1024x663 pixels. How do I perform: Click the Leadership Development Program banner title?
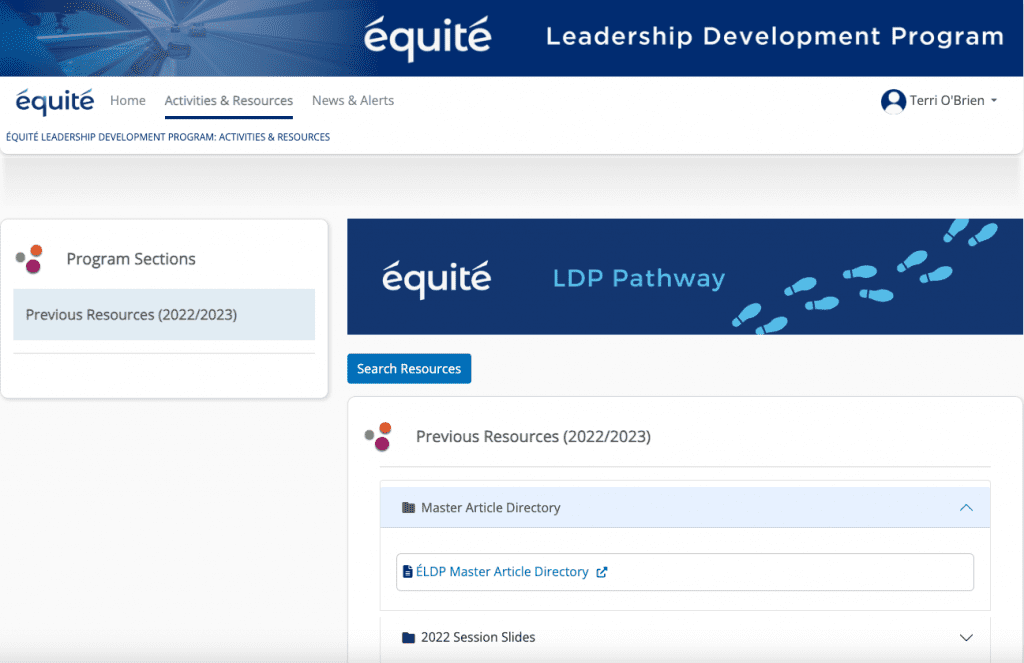[775, 37]
